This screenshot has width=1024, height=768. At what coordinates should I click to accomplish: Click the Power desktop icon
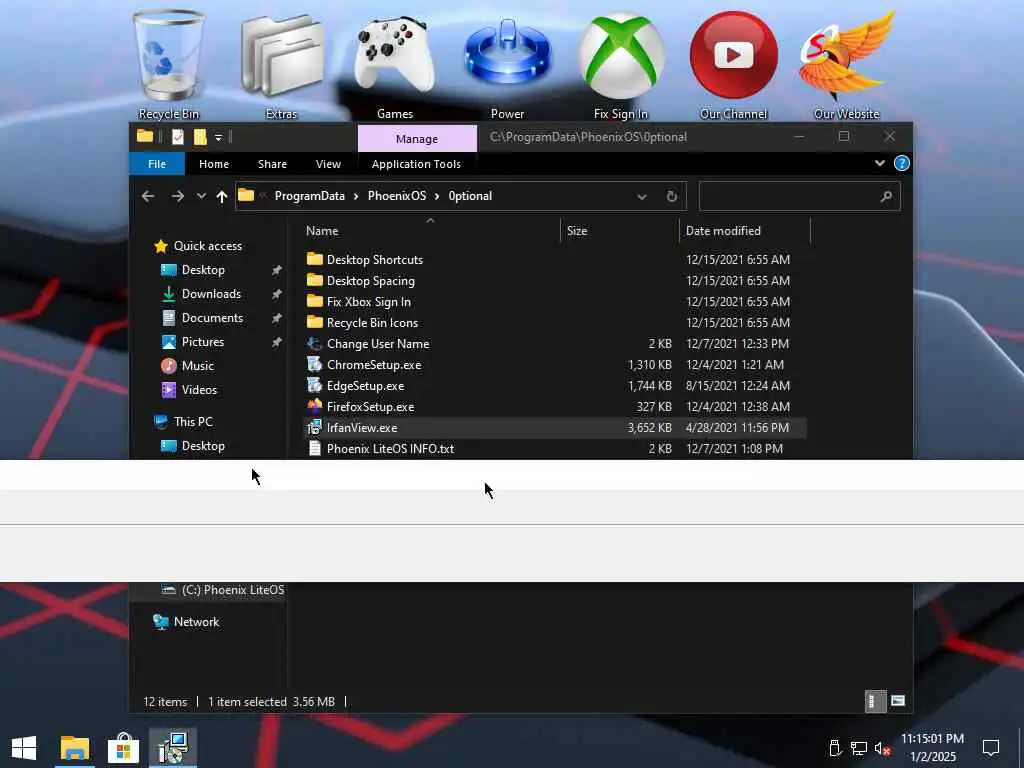[507, 64]
